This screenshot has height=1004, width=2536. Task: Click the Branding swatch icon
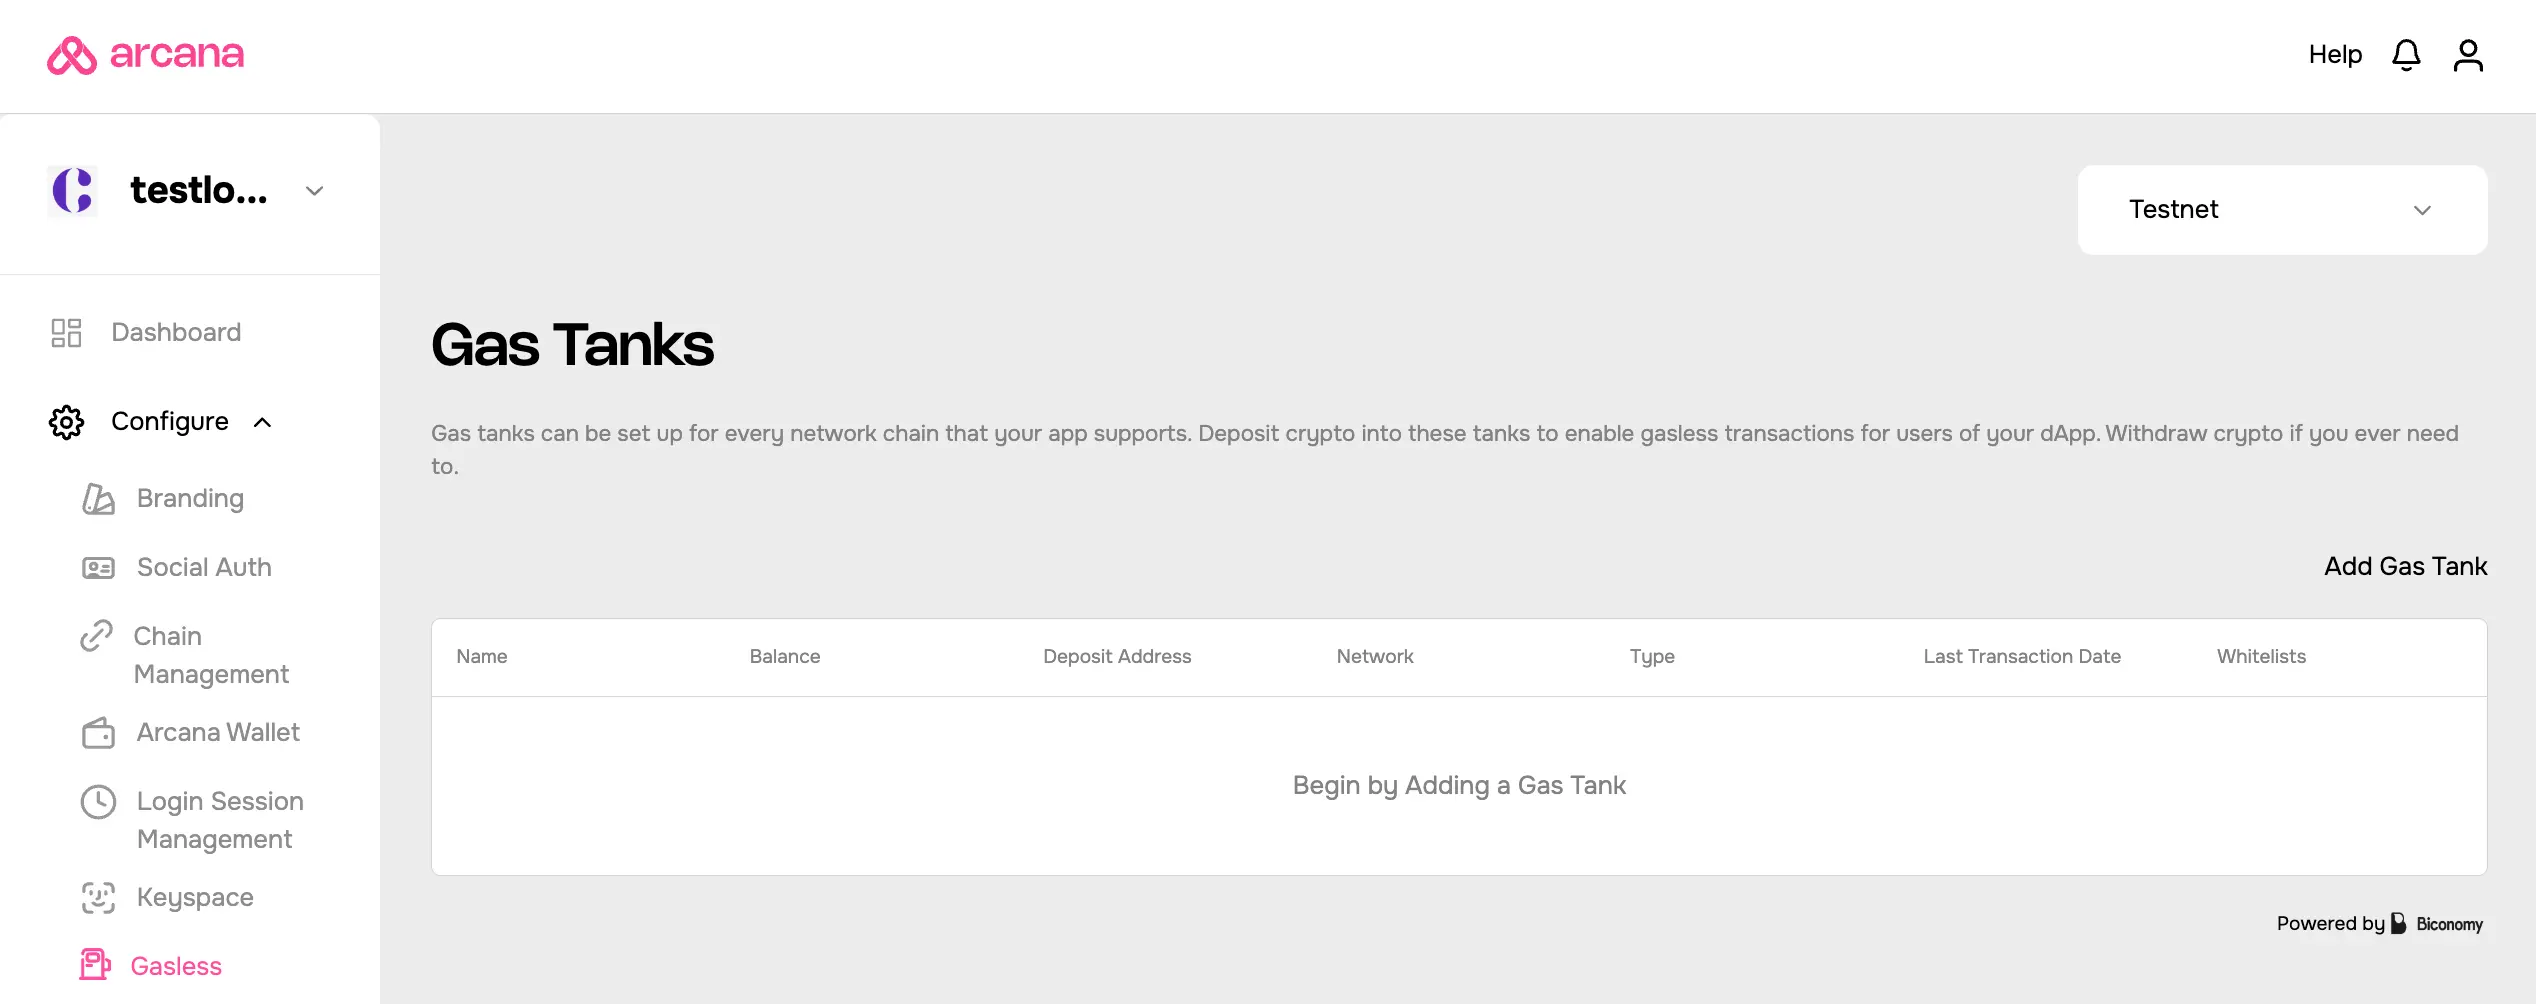pos(98,498)
